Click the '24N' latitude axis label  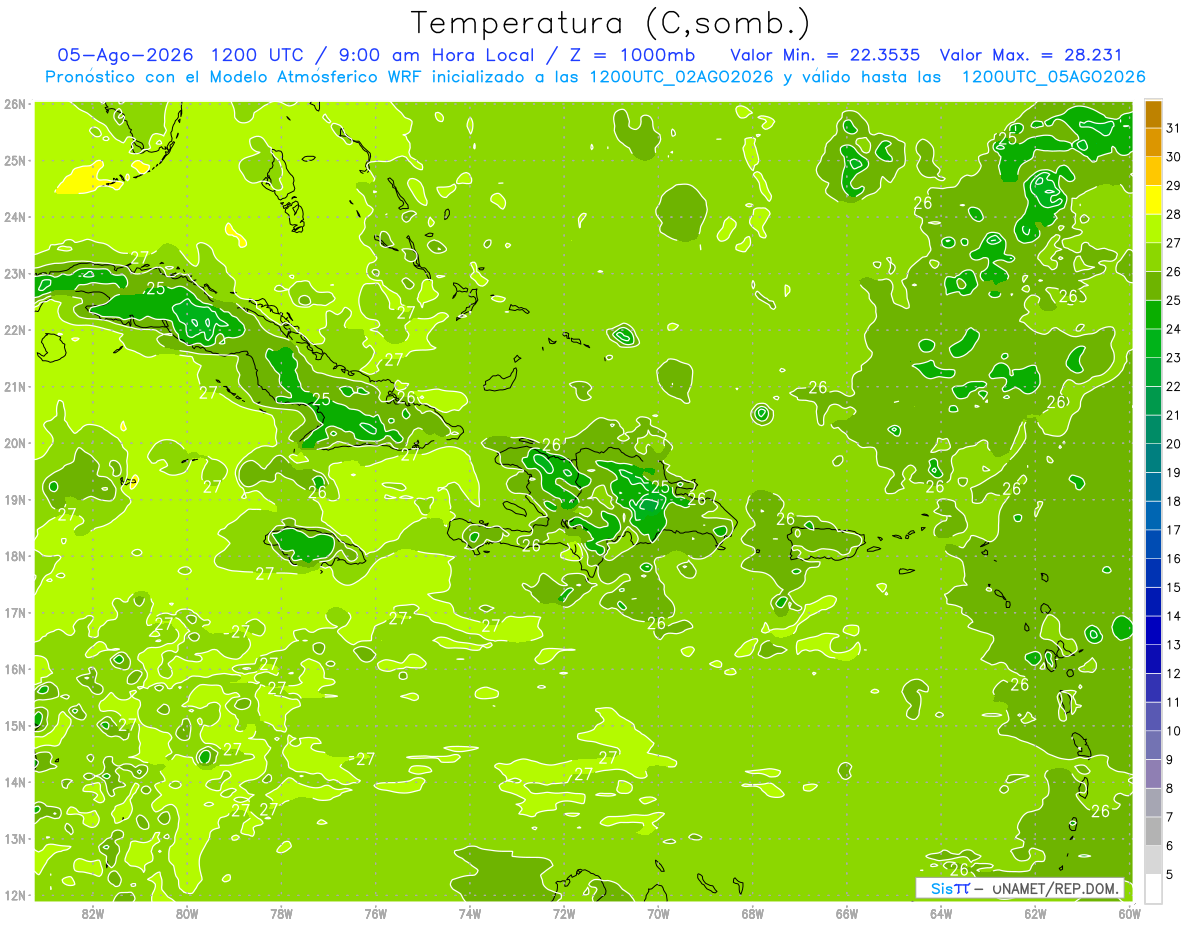tap(15, 217)
